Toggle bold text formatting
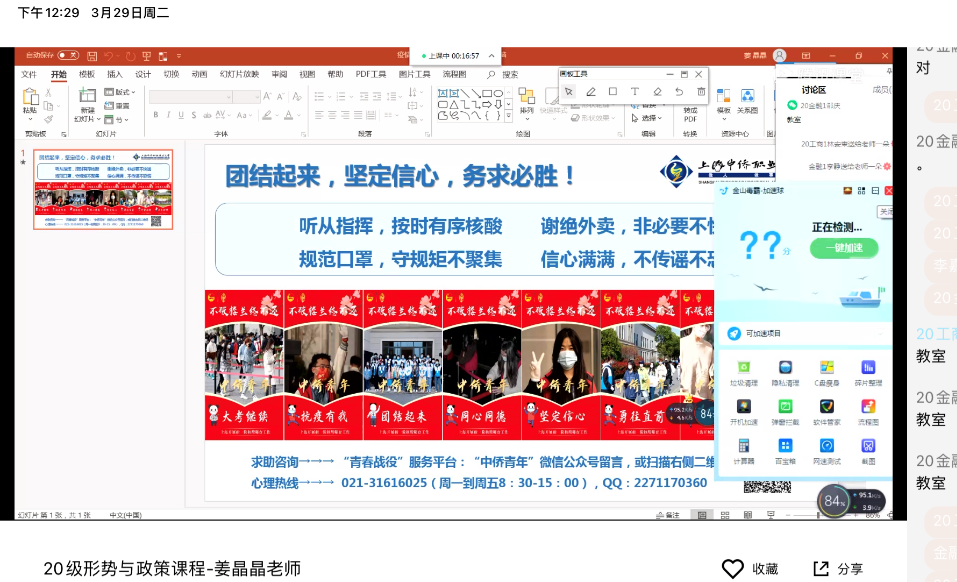The width and height of the screenshot is (957, 582). pyautogui.click(x=157, y=114)
